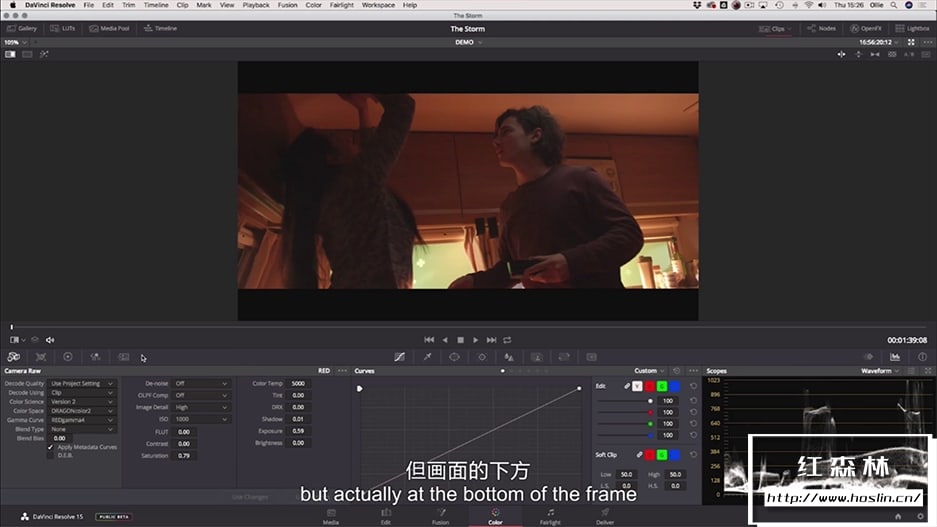Image resolution: width=937 pixels, height=527 pixels.
Task: Open Camera Raw panel options menu
Action: 342,371
